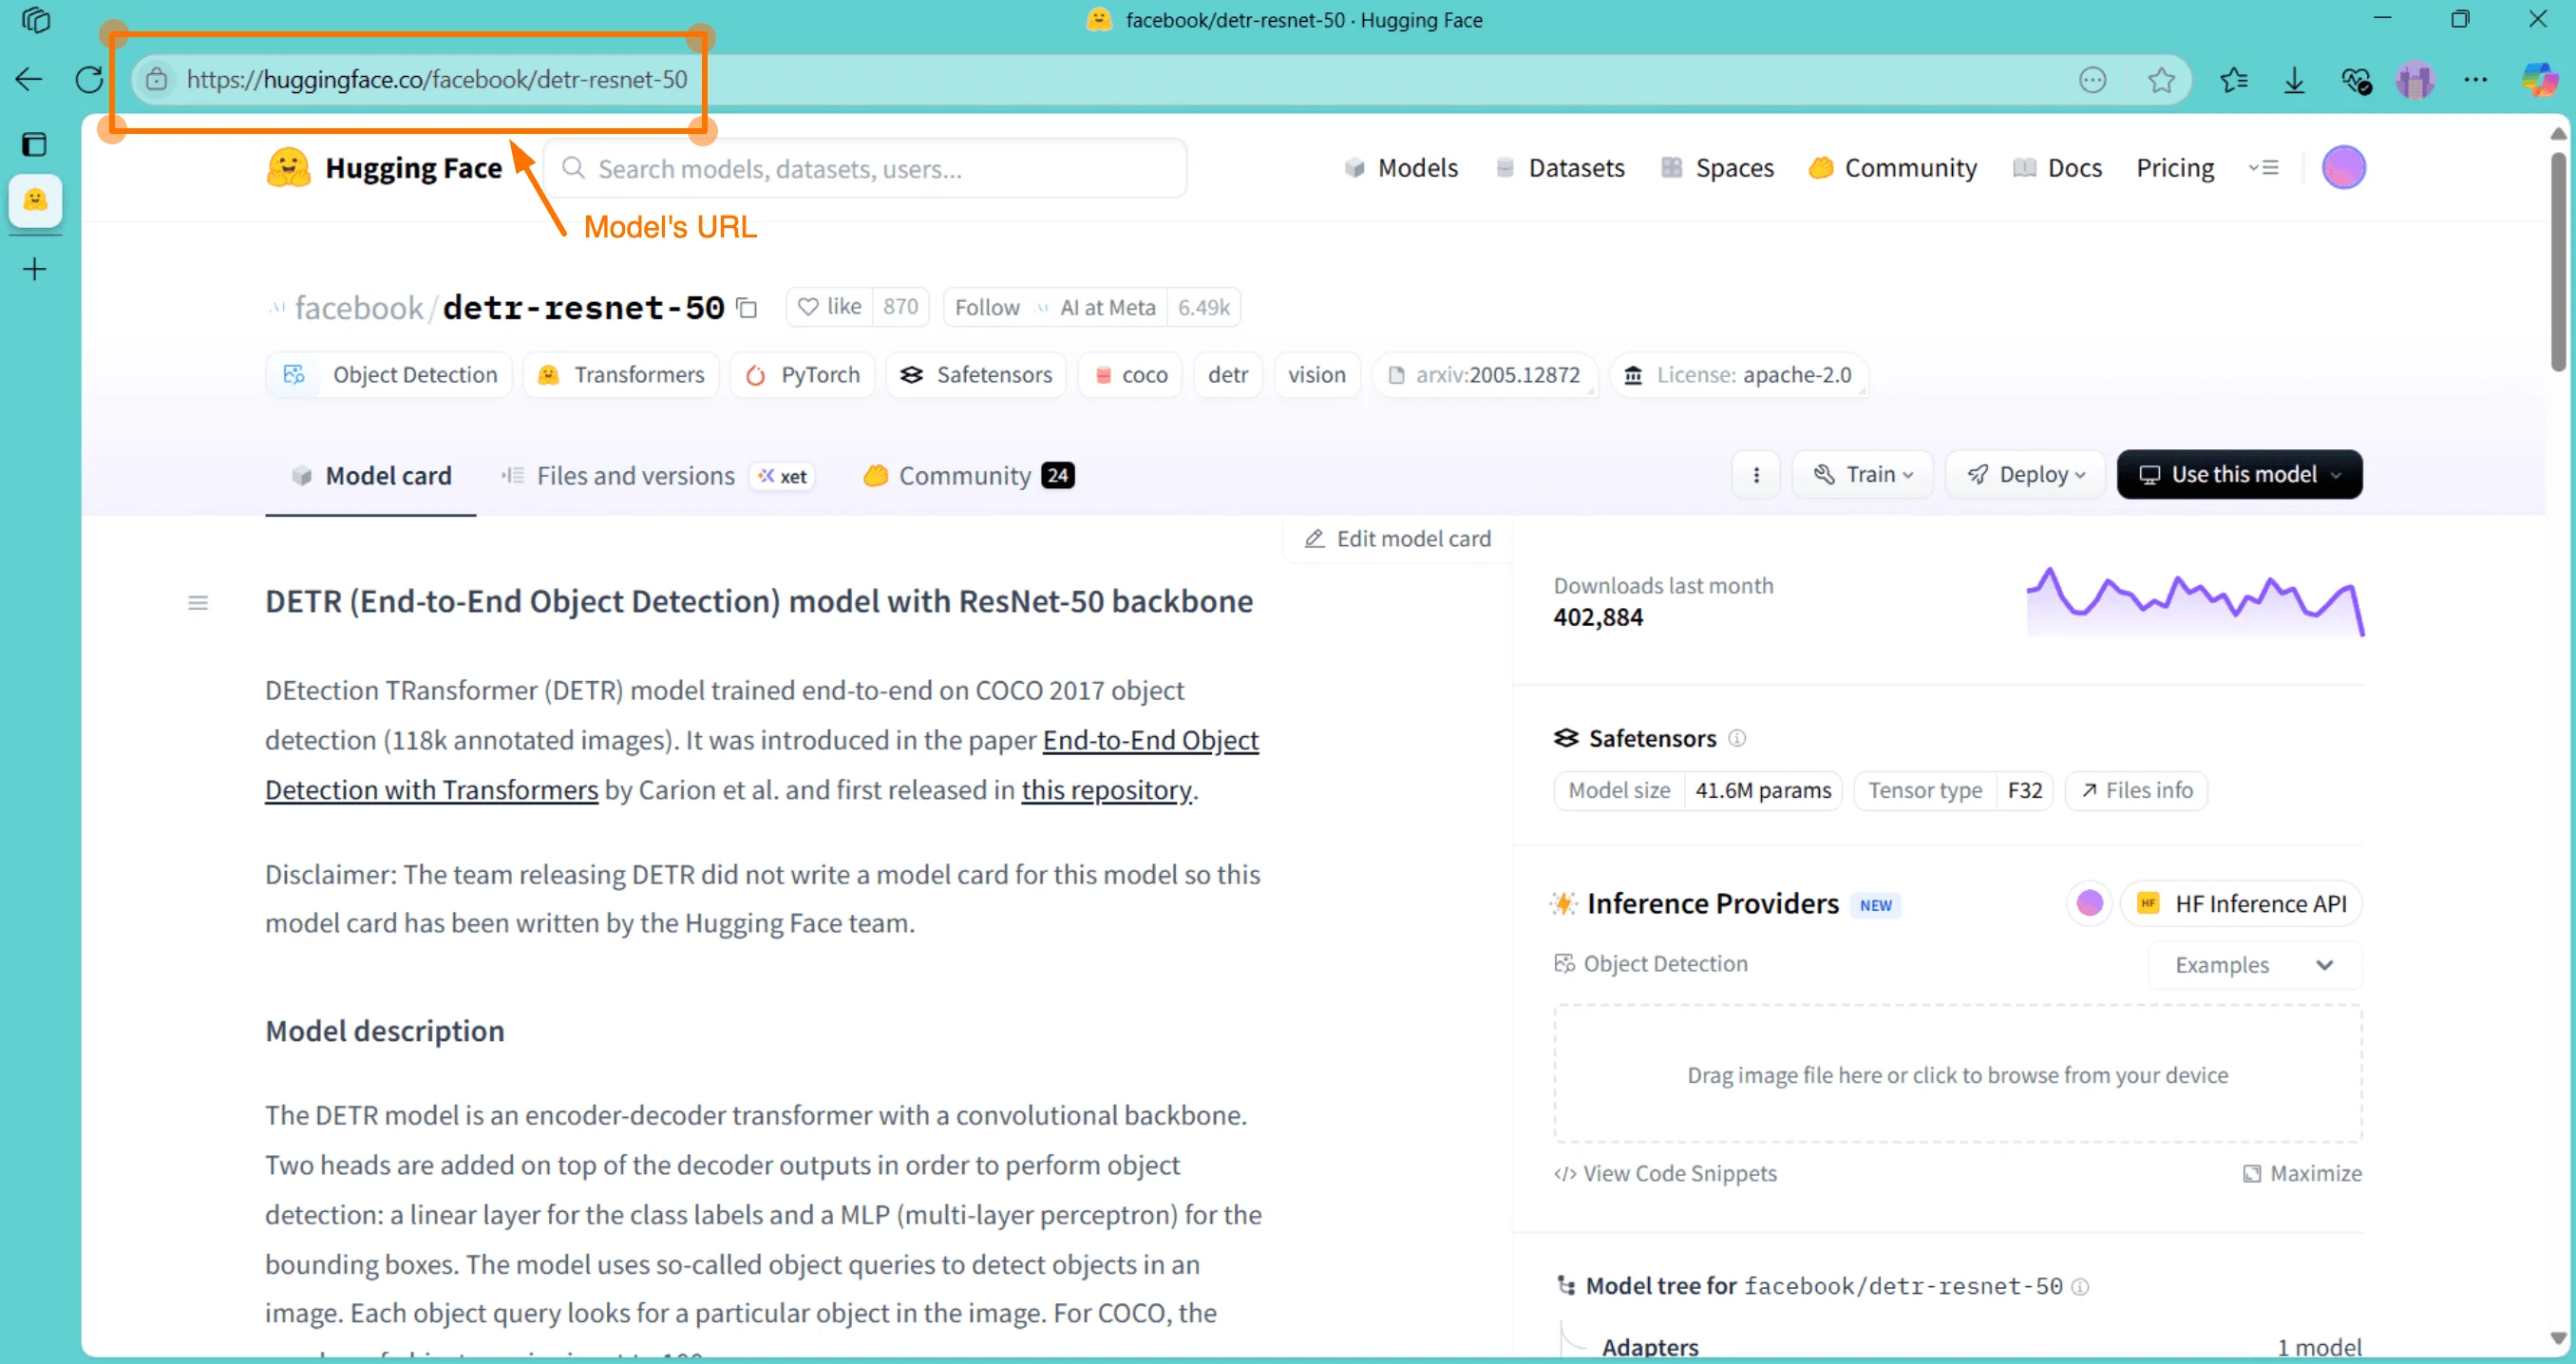Open the three-dot model options button

1756,475
